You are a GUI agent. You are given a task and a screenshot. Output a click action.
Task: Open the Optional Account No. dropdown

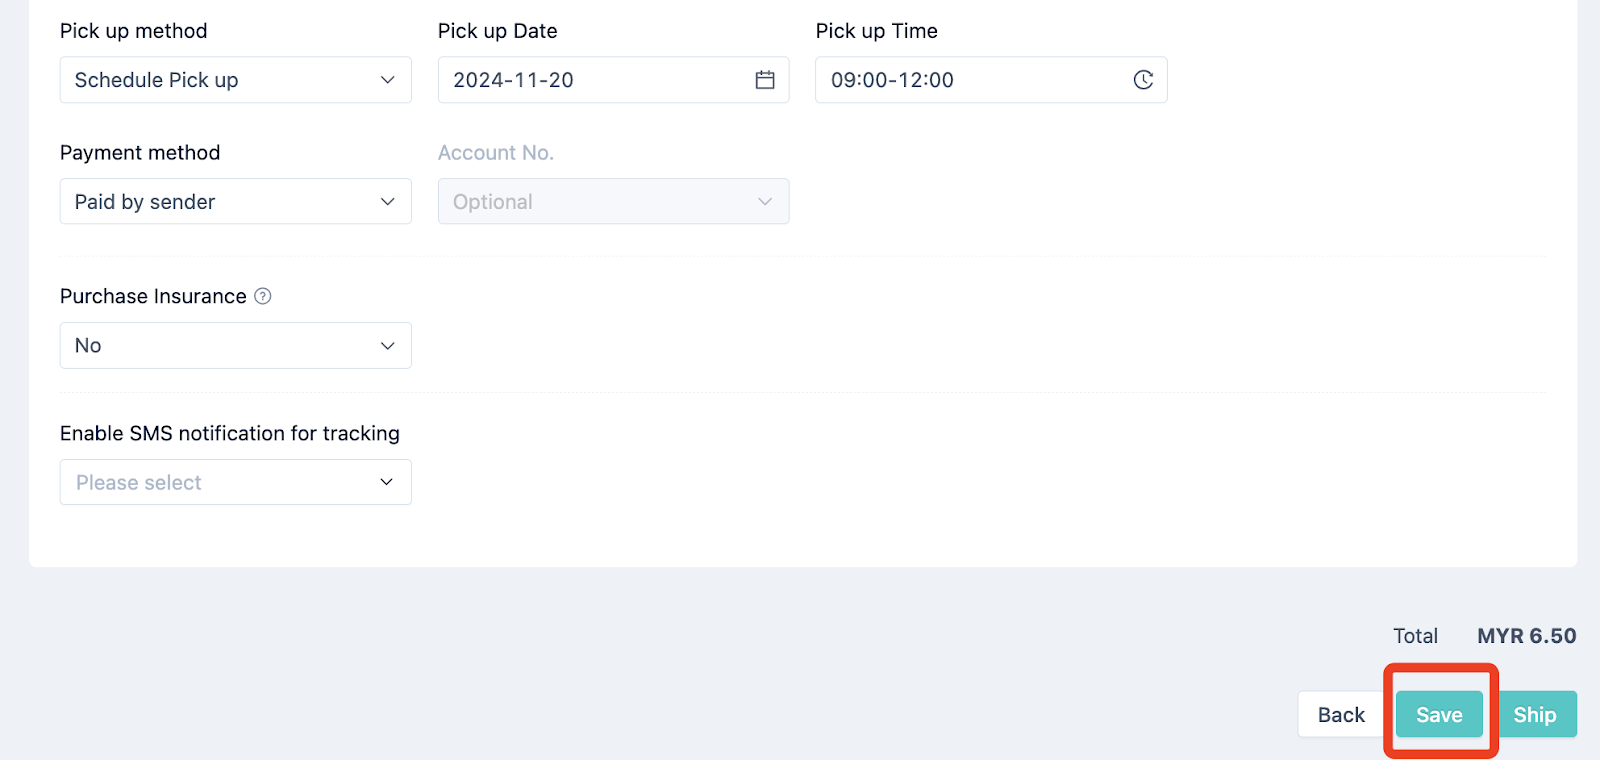tap(614, 201)
